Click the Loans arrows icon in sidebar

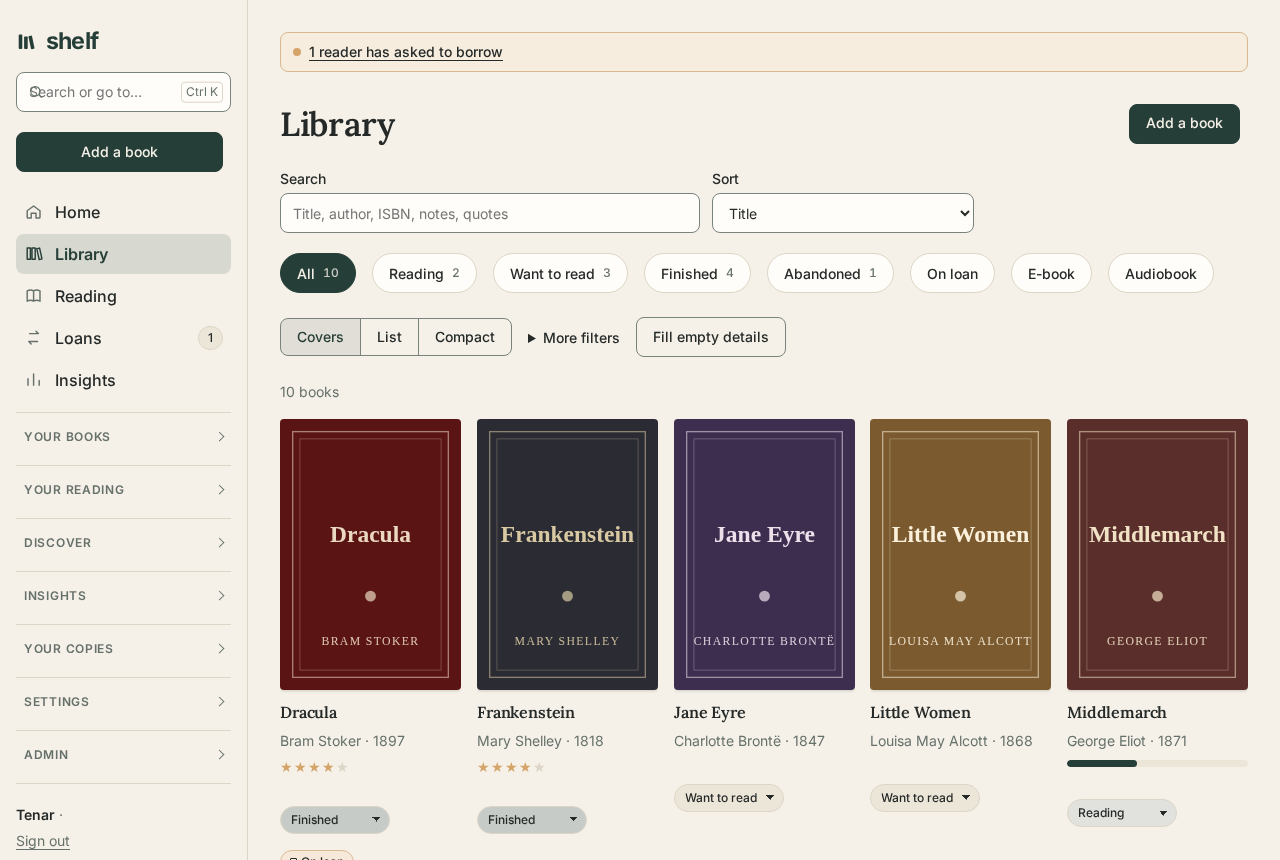point(34,338)
